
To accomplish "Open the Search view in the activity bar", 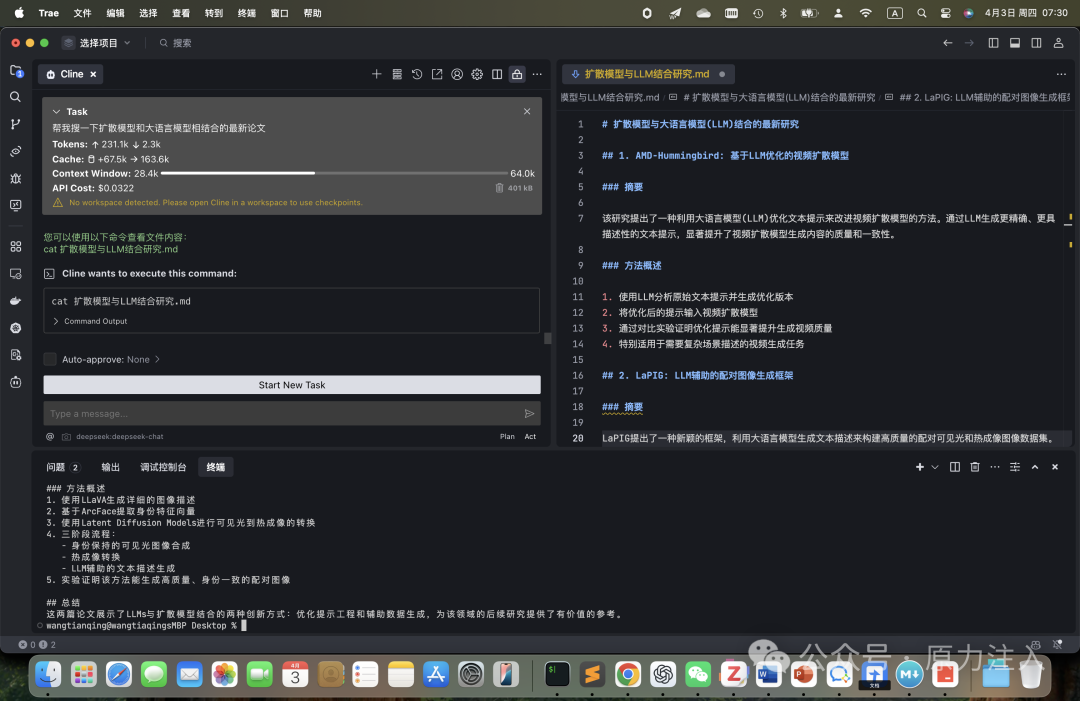I will 15,97.
